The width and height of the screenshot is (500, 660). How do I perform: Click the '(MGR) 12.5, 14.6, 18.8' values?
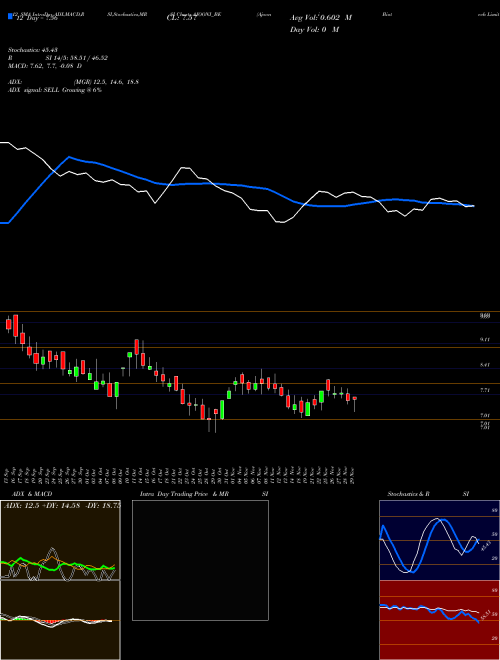point(106,82)
